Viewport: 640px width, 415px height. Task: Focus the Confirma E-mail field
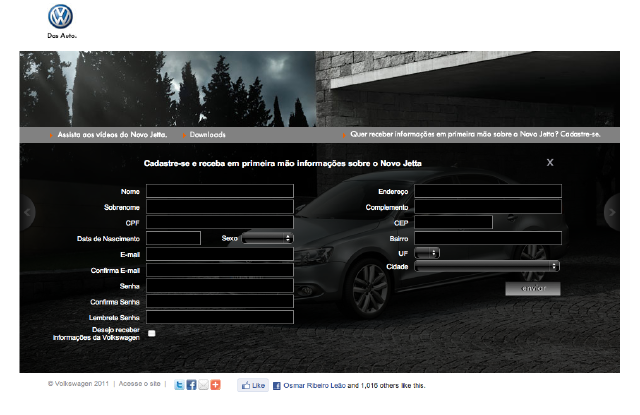tap(220, 270)
